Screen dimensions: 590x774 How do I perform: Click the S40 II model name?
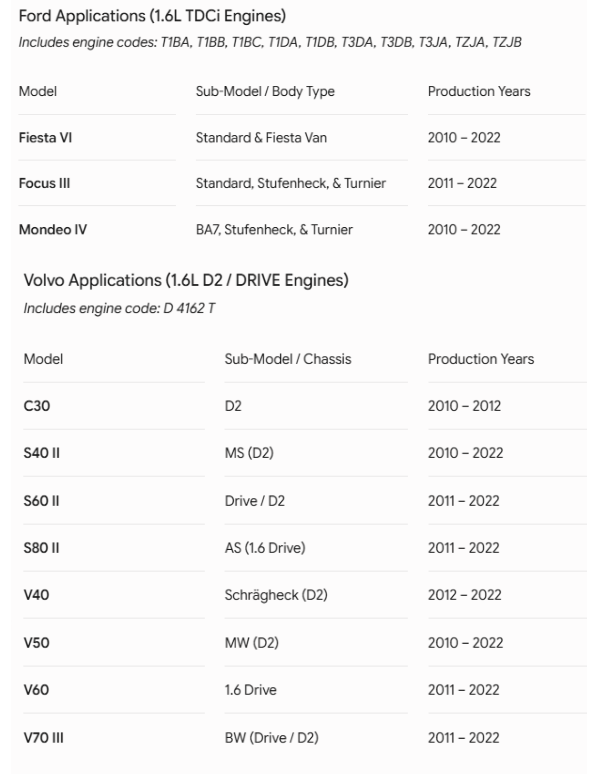[41, 453]
